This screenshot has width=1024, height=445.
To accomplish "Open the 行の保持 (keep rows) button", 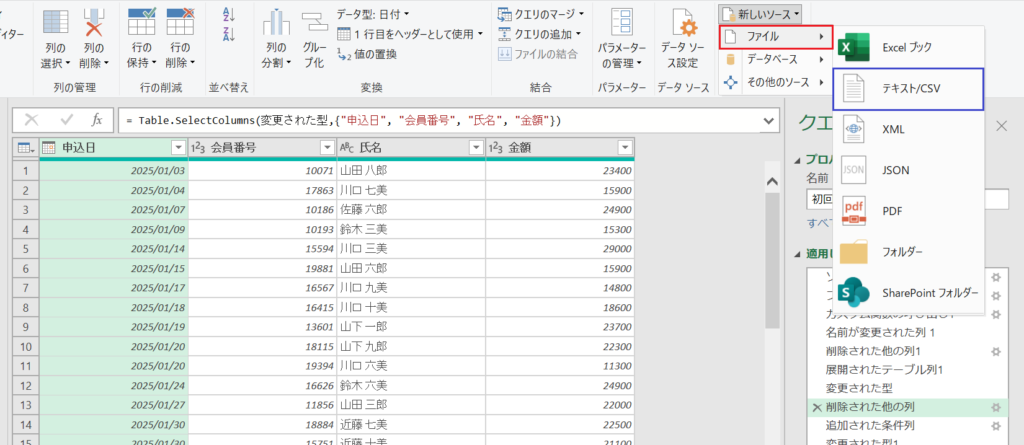I will pyautogui.click(x=142, y=39).
